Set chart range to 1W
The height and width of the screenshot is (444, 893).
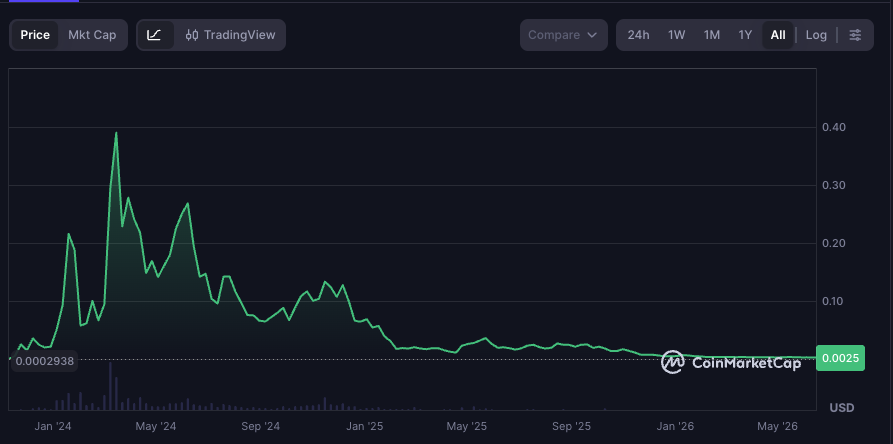tap(677, 35)
